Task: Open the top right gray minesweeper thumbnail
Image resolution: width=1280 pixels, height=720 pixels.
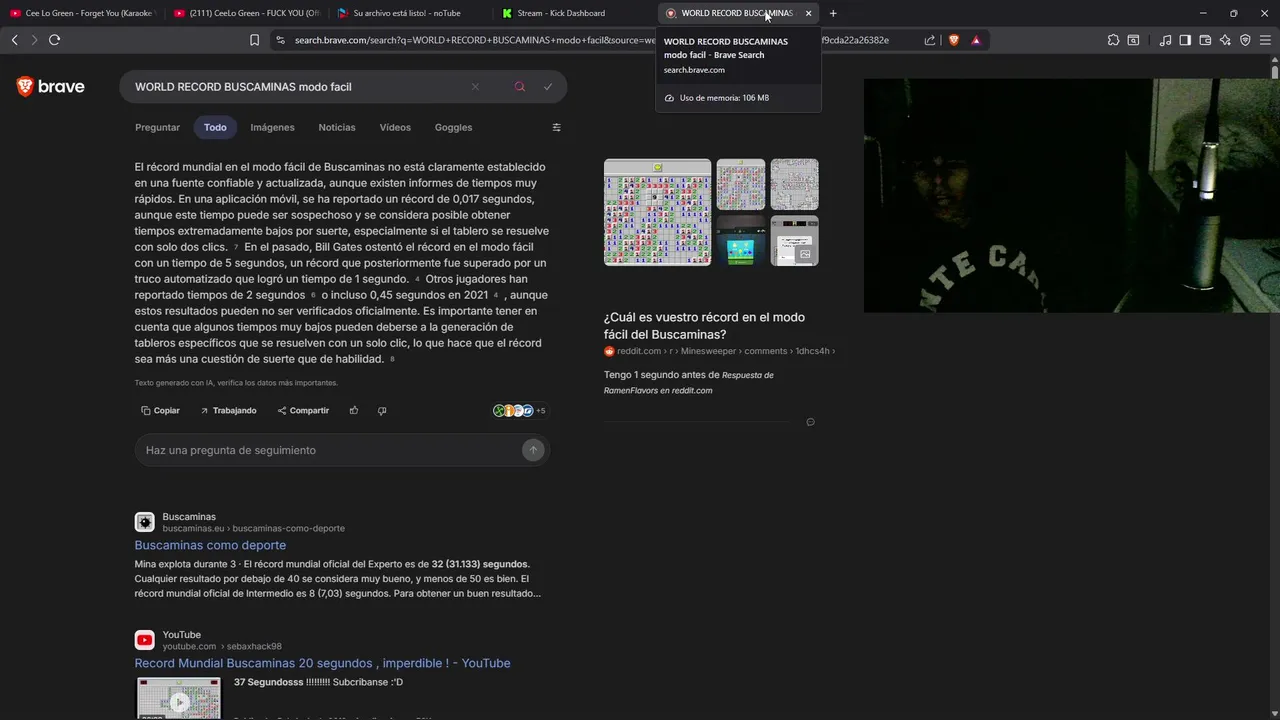Action: coord(794,184)
